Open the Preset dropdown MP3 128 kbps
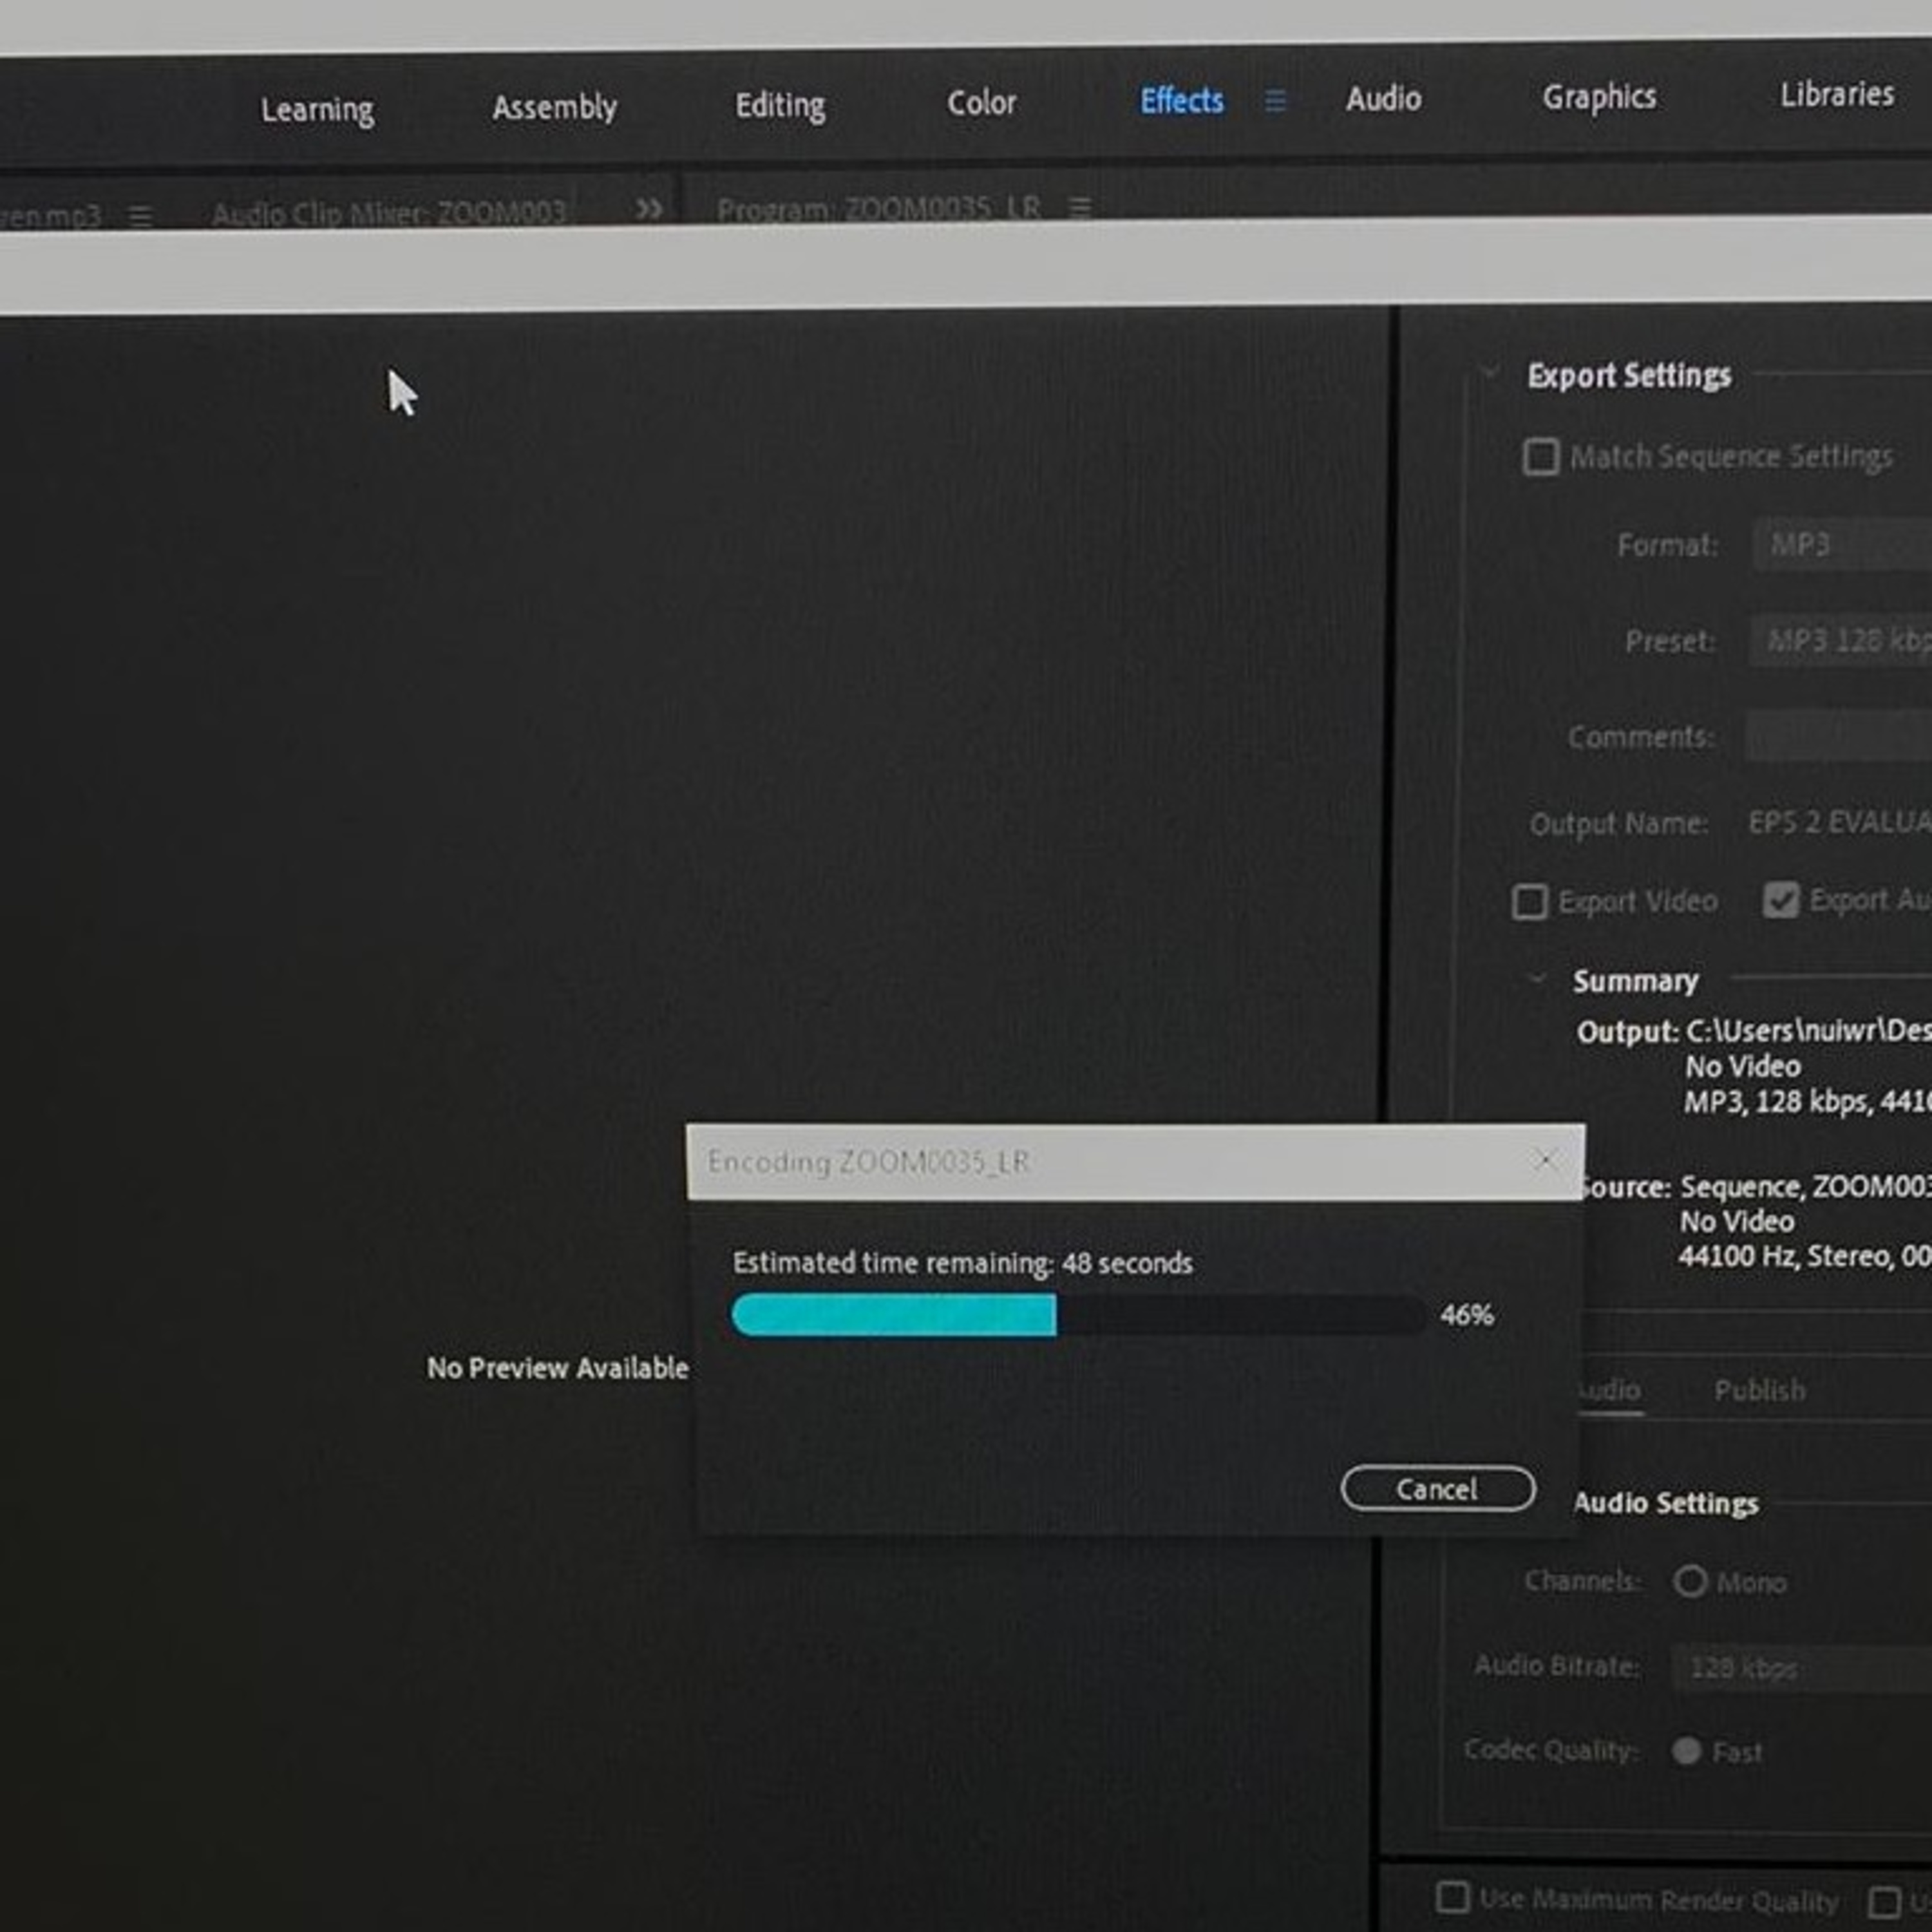Viewport: 1932px width, 1932px height. pyautogui.click(x=1841, y=640)
